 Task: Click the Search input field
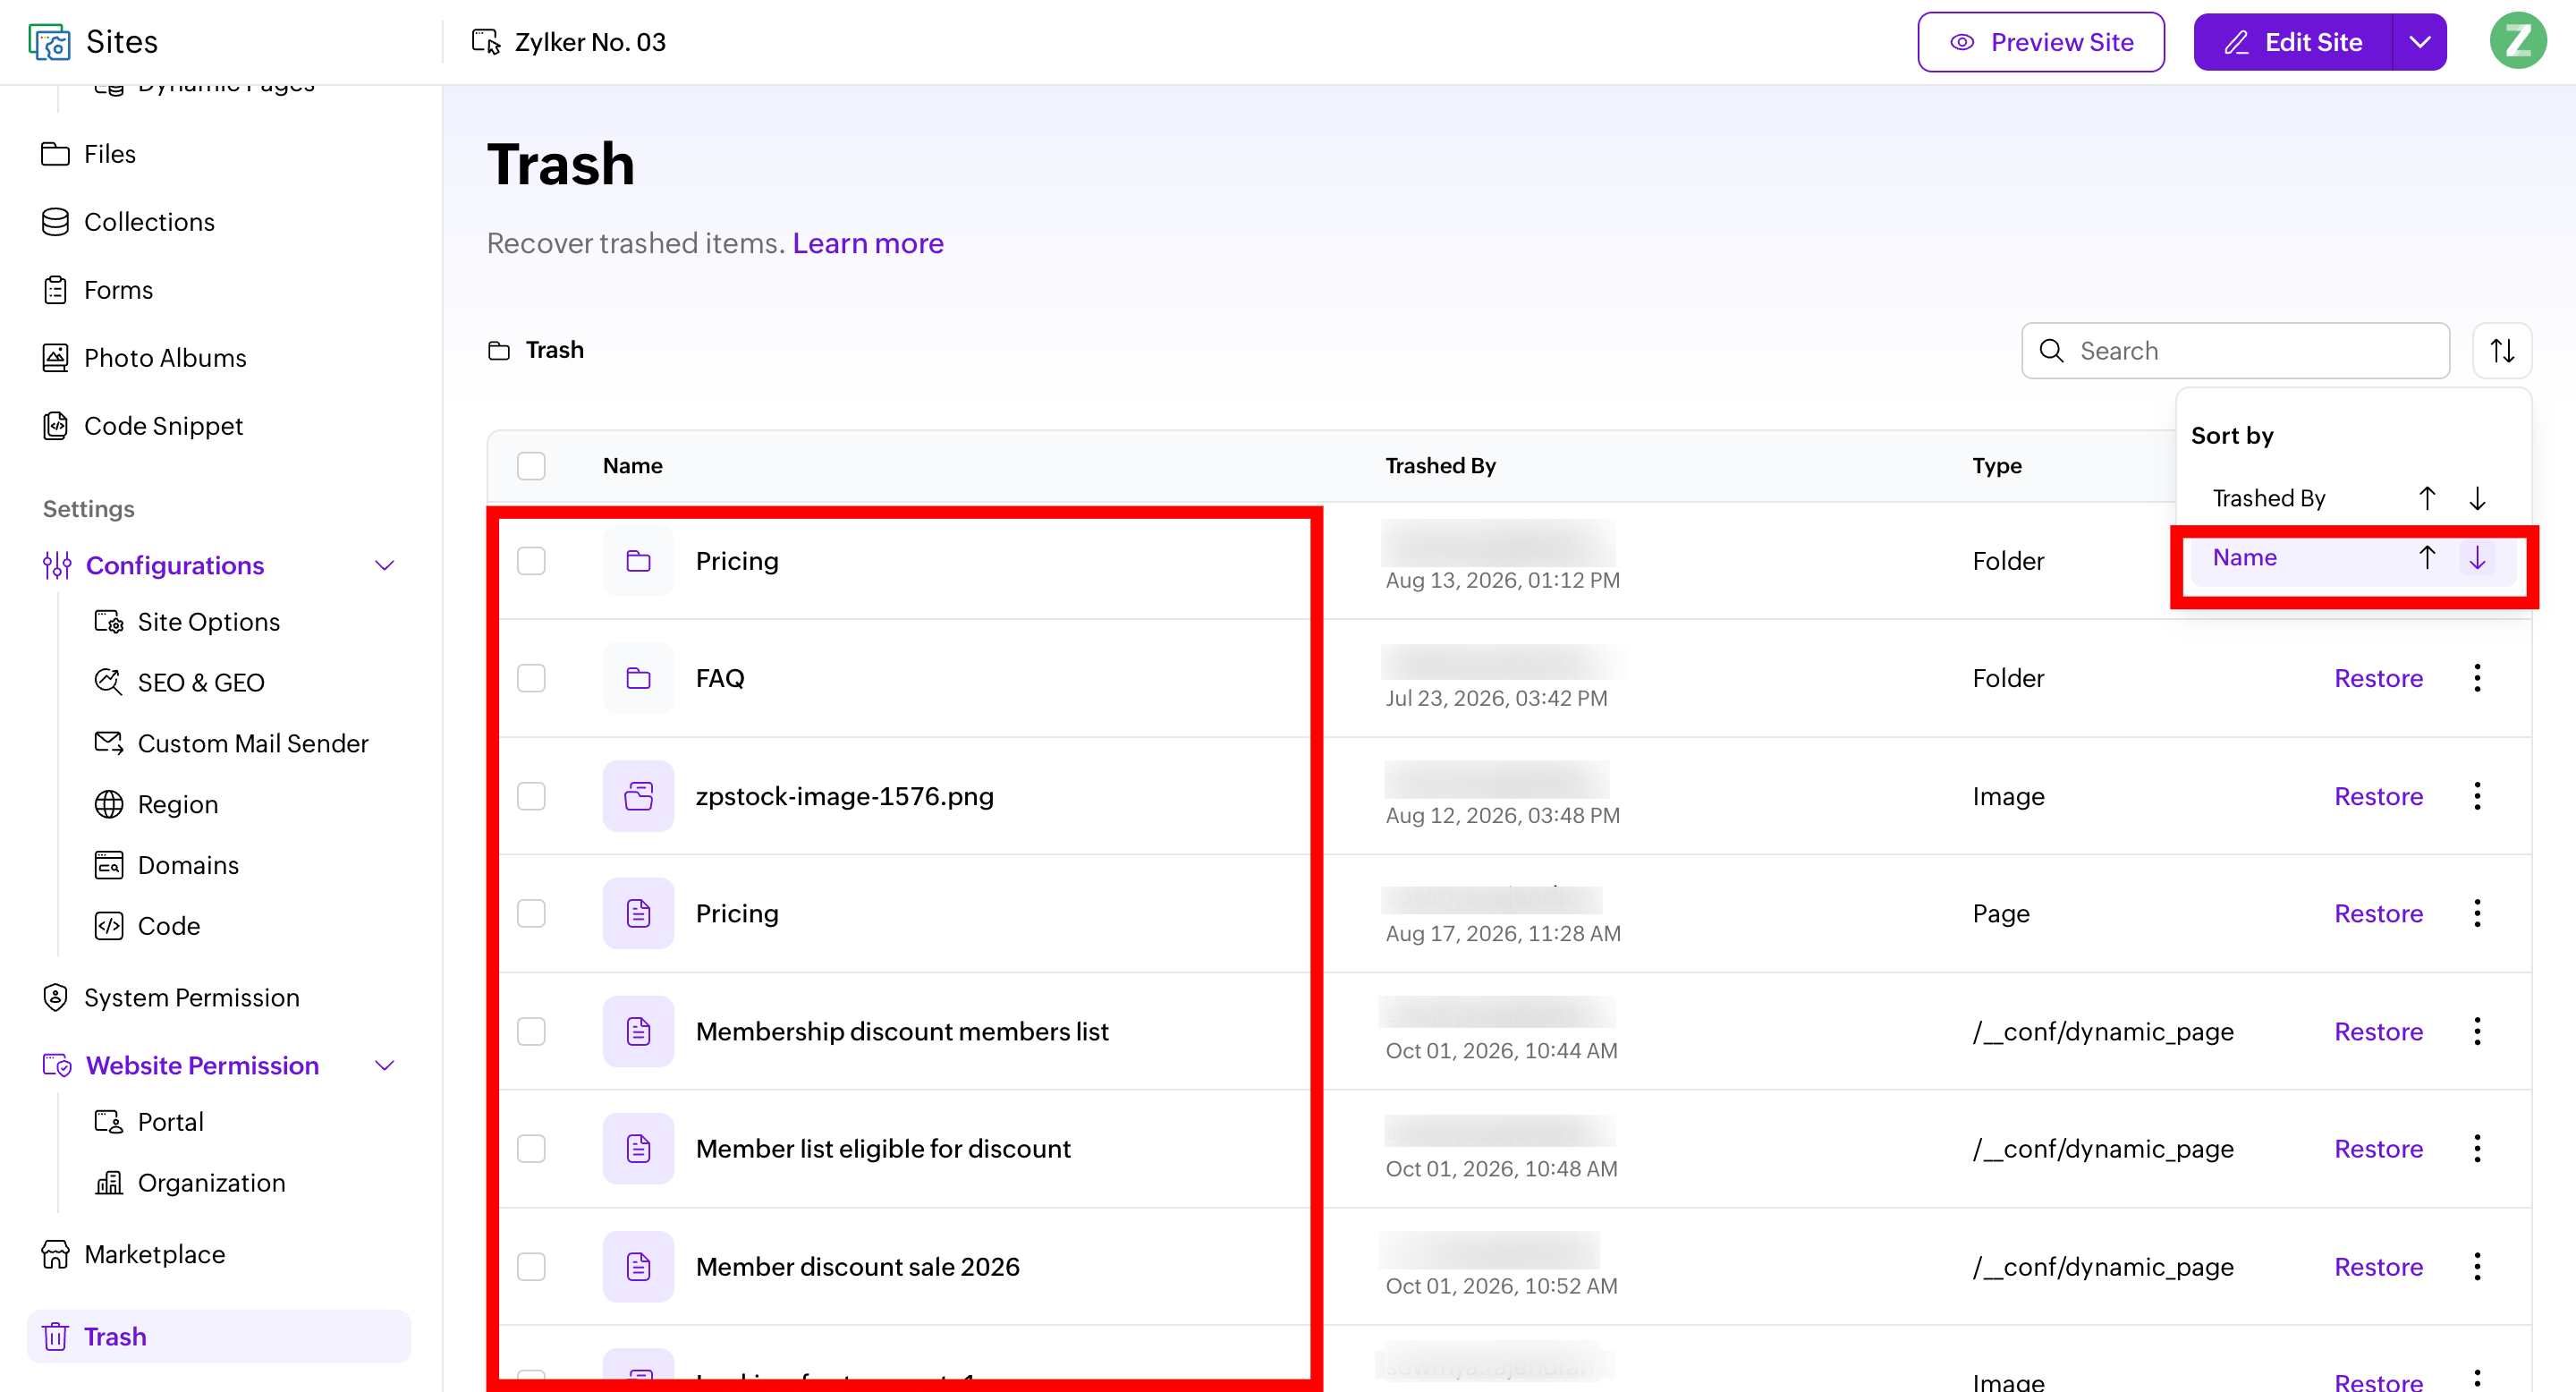[2235, 351]
